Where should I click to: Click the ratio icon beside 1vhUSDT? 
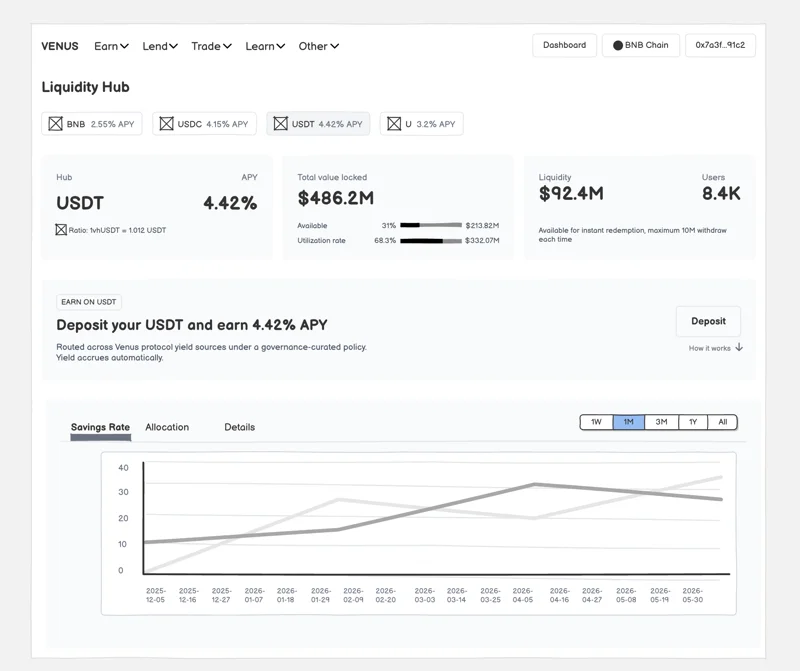61,230
